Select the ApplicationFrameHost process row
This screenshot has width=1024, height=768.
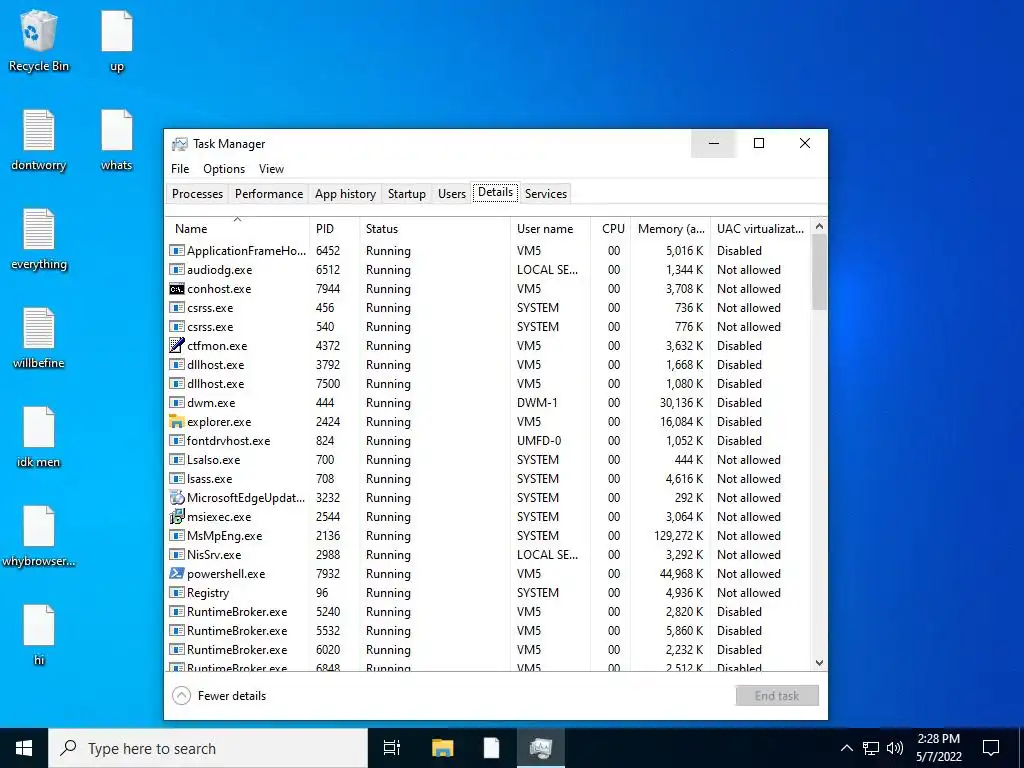(x=488, y=251)
